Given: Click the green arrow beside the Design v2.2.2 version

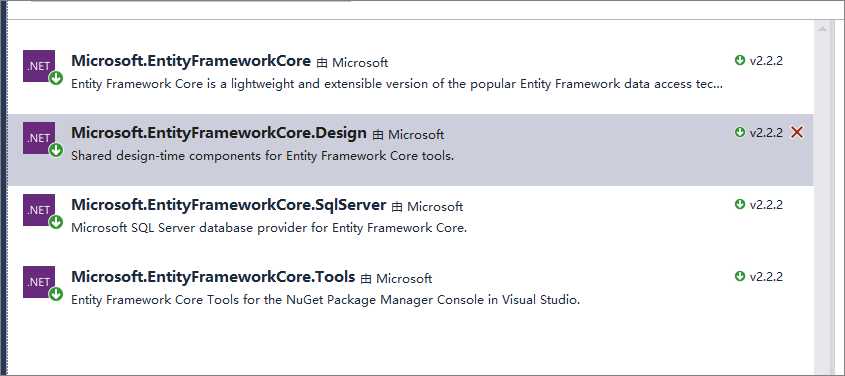Looking at the screenshot, I should [740, 132].
